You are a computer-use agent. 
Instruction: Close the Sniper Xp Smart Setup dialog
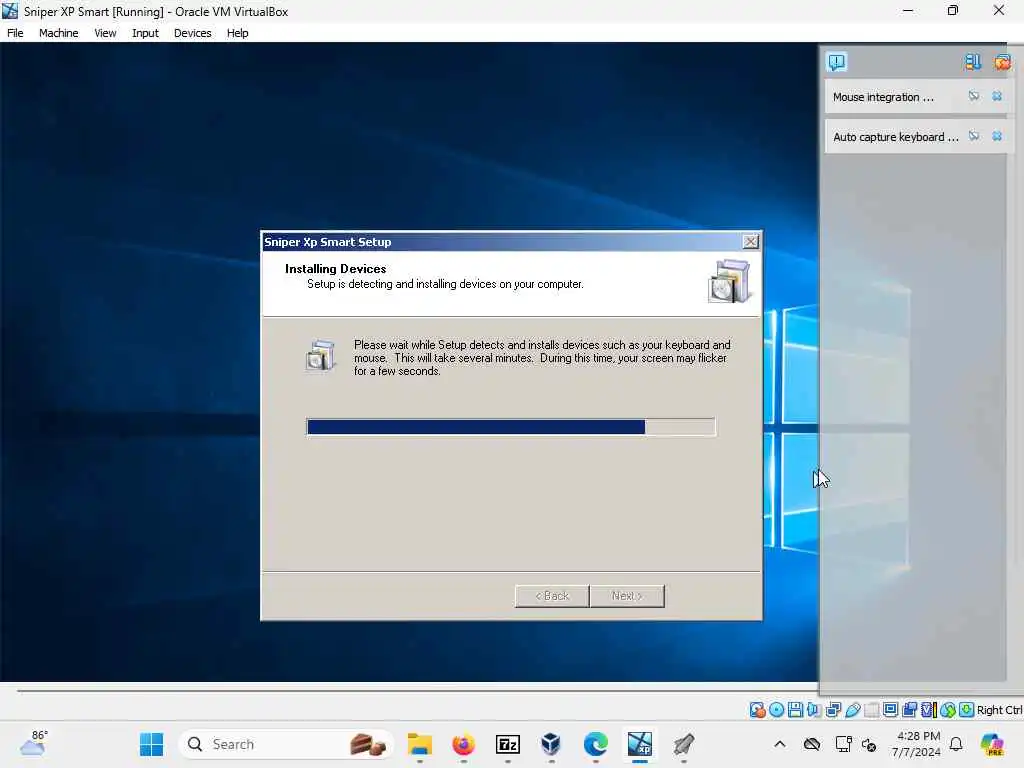coord(751,242)
